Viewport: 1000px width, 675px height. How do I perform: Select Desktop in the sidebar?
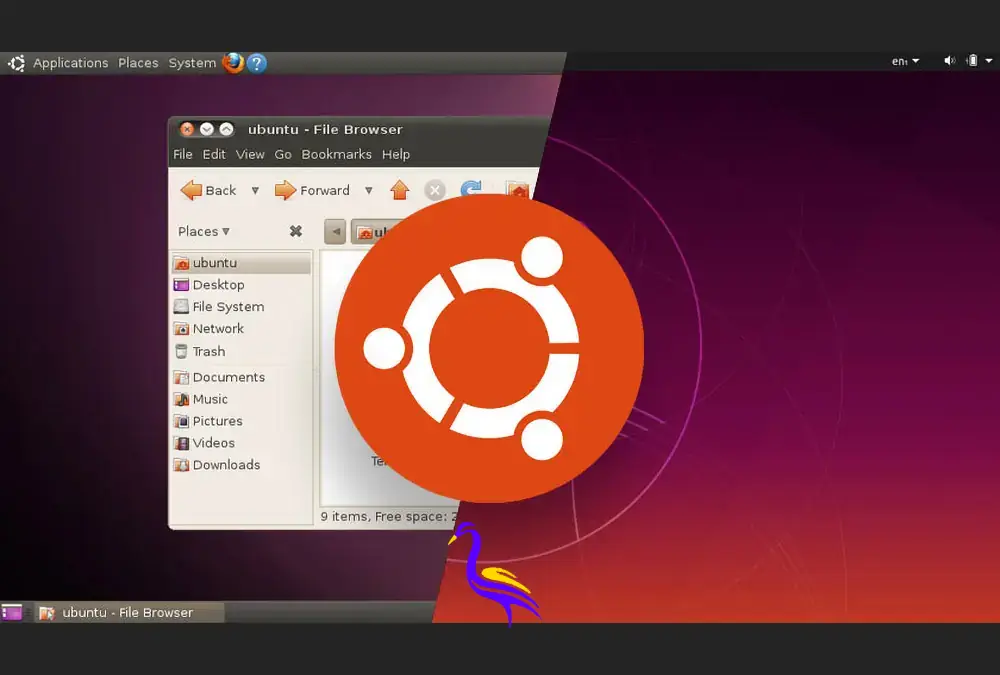[241, 285]
